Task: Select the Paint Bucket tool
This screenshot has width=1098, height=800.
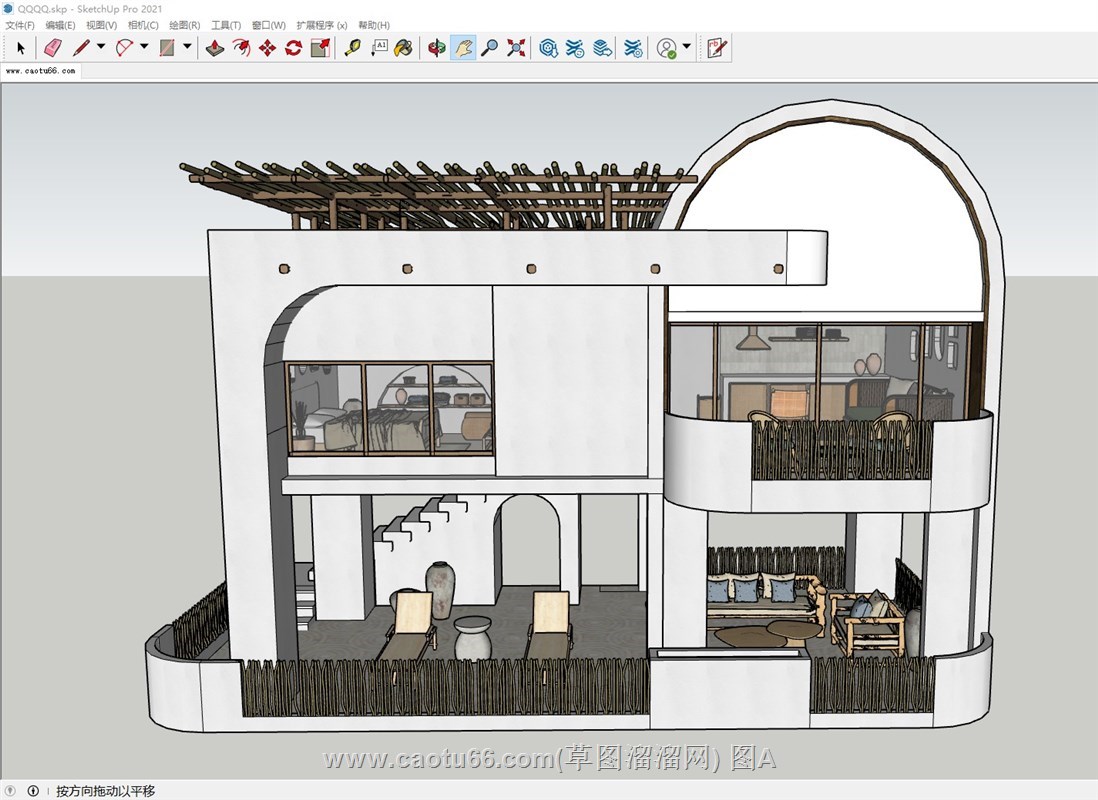Action: [403, 48]
